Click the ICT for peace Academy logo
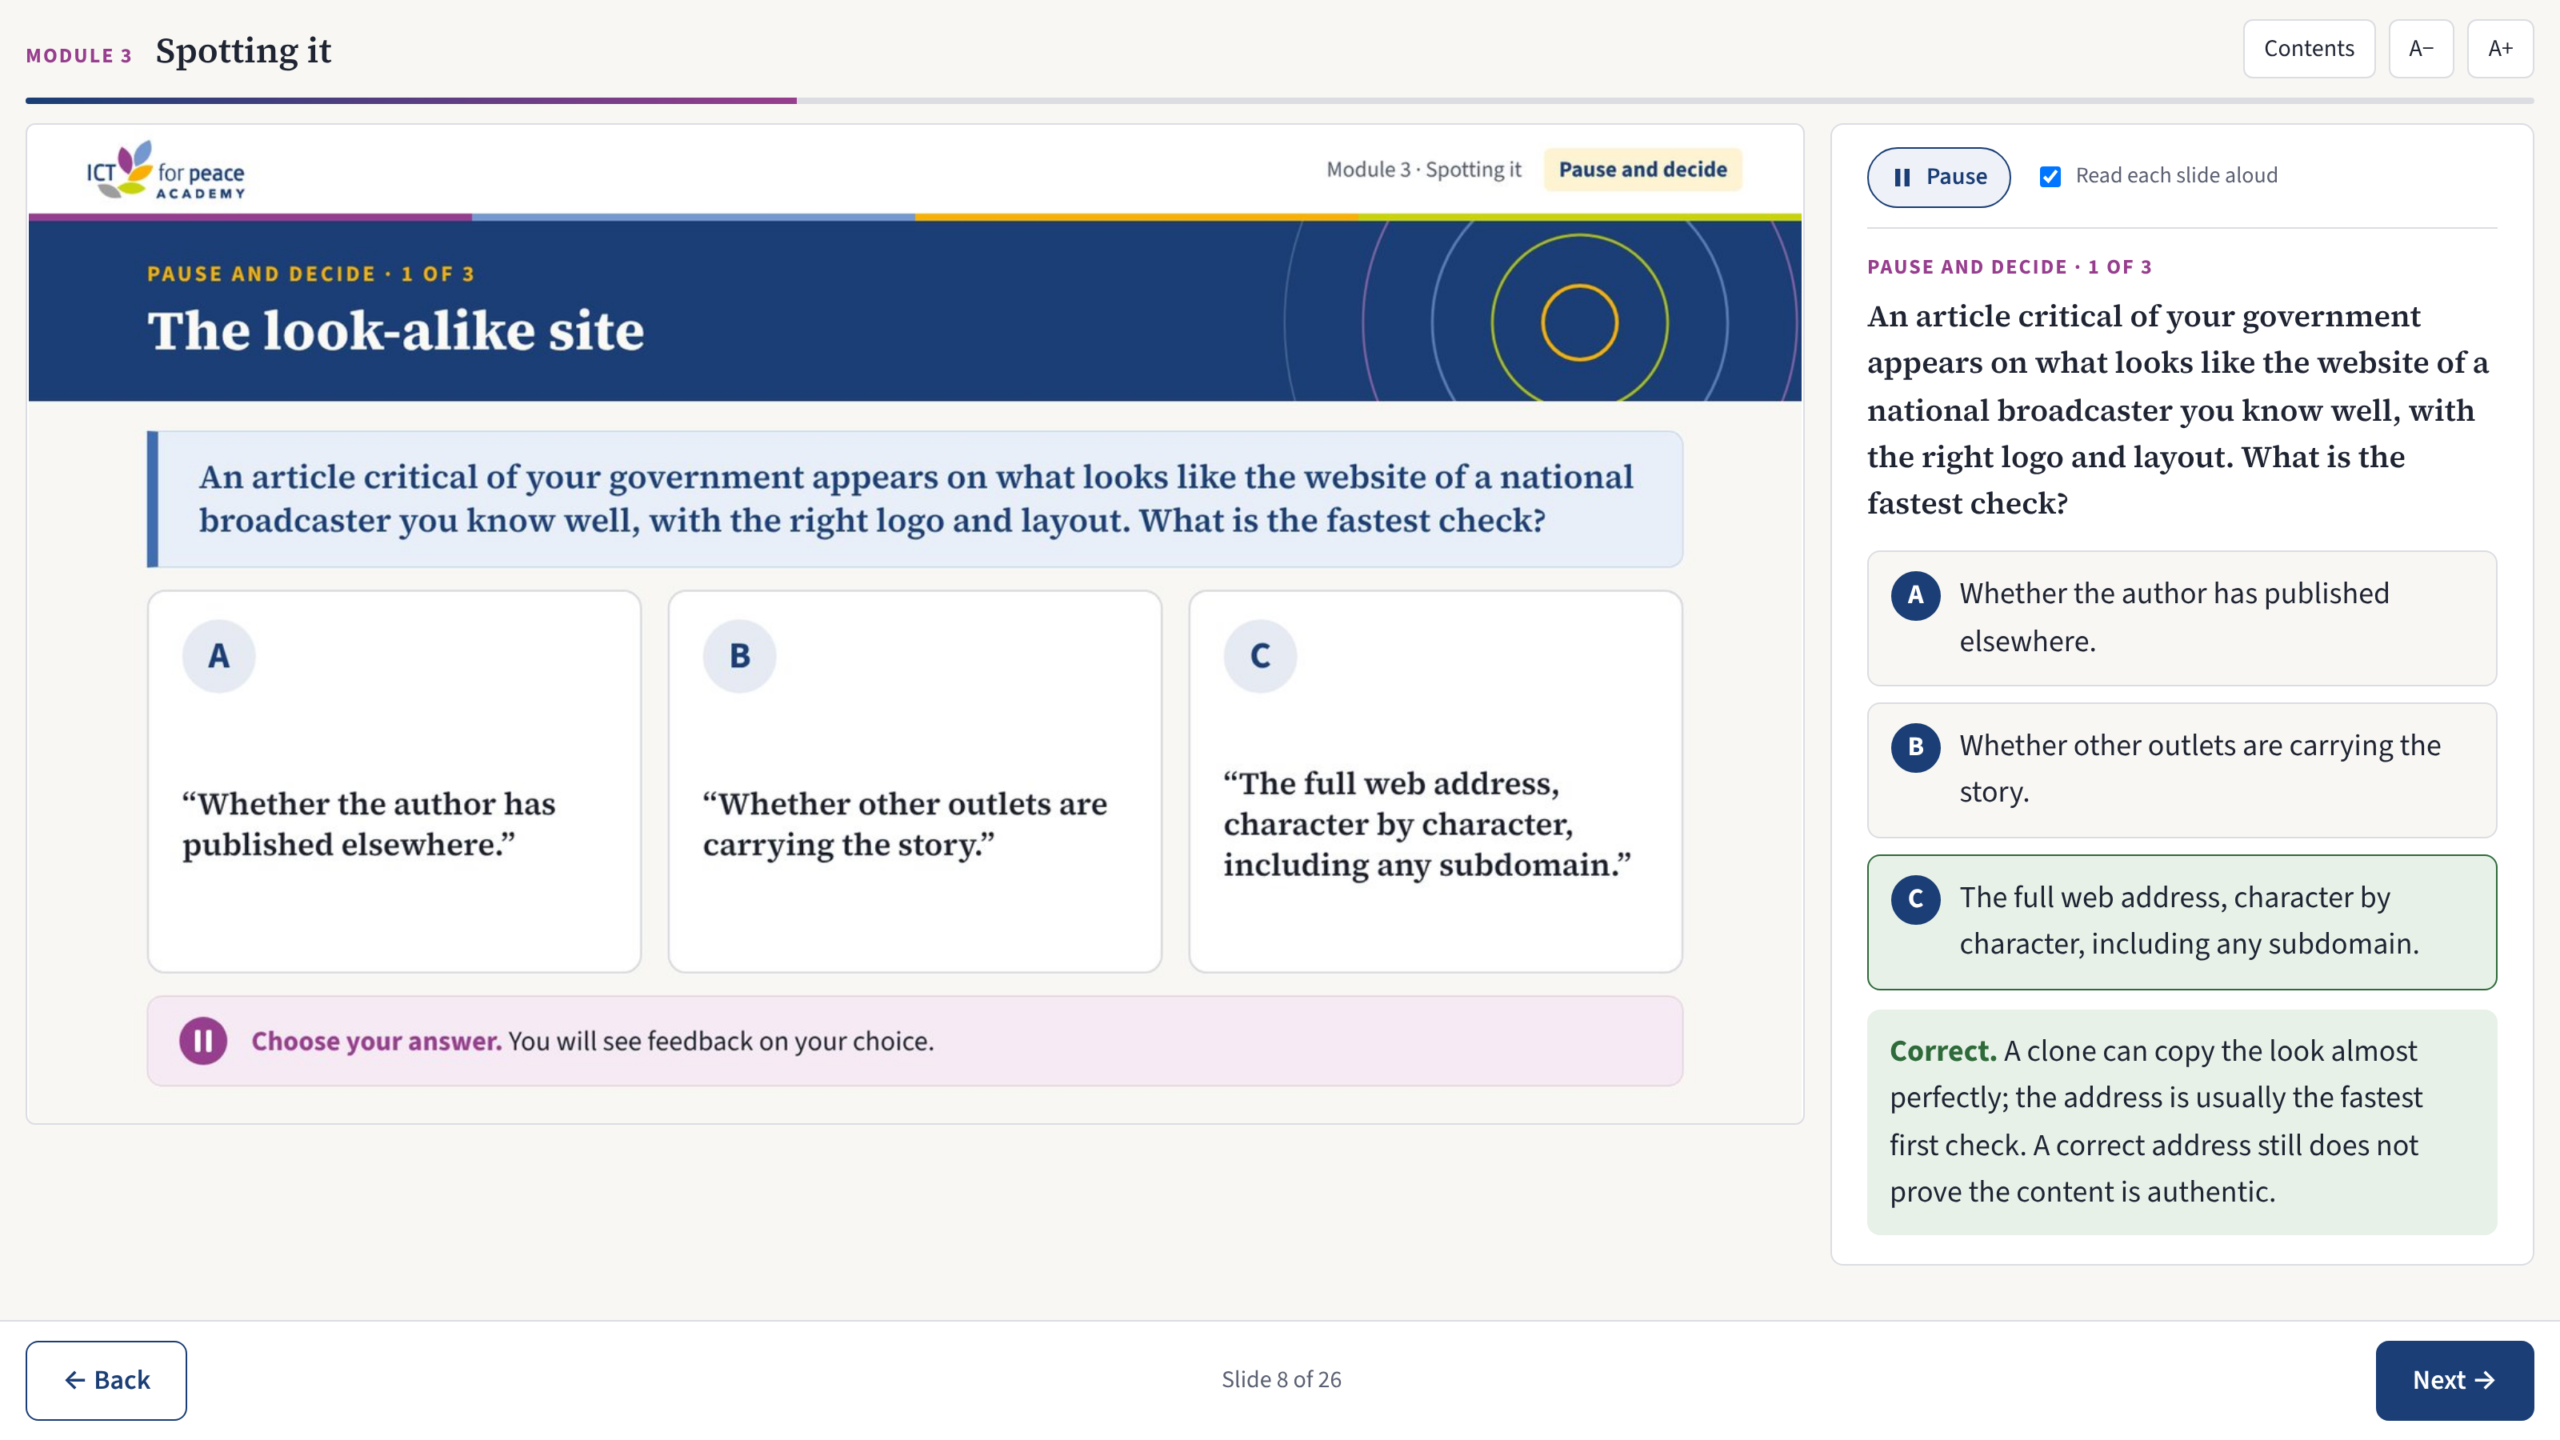This screenshot has width=2560, height=1440. click(165, 170)
